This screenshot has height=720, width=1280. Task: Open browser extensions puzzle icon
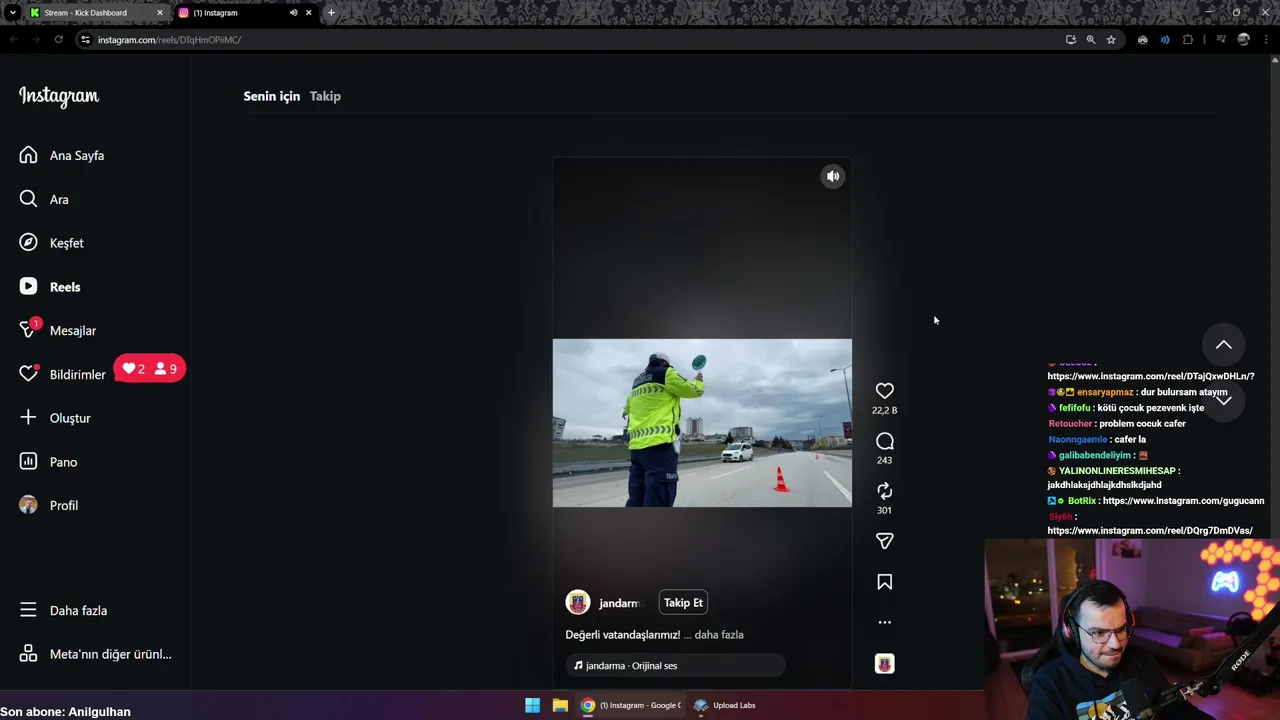click(1188, 40)
